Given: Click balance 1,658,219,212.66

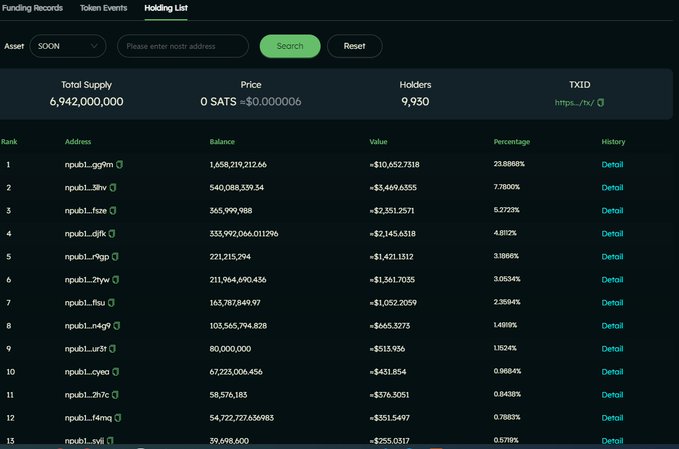Looking at the screenshot, I should point(238,165).
